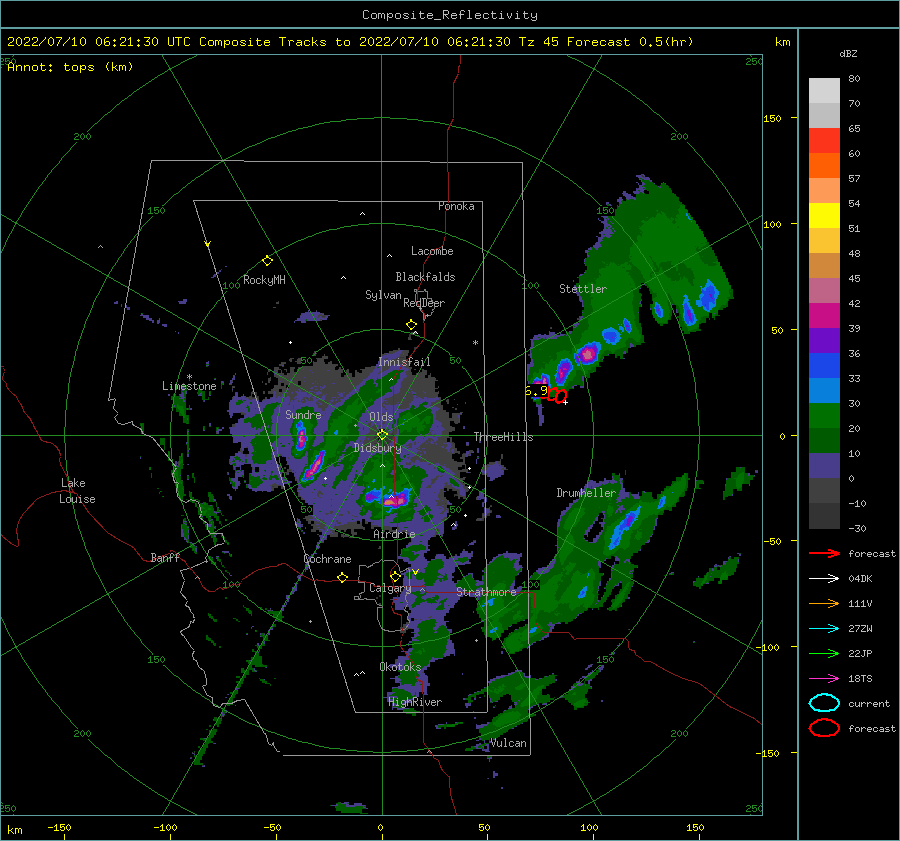Click the magenta 18TS arrow legend icon
The width and height of the screenshot is (900, 841).
pyautogui.click(x=824, y=679)
